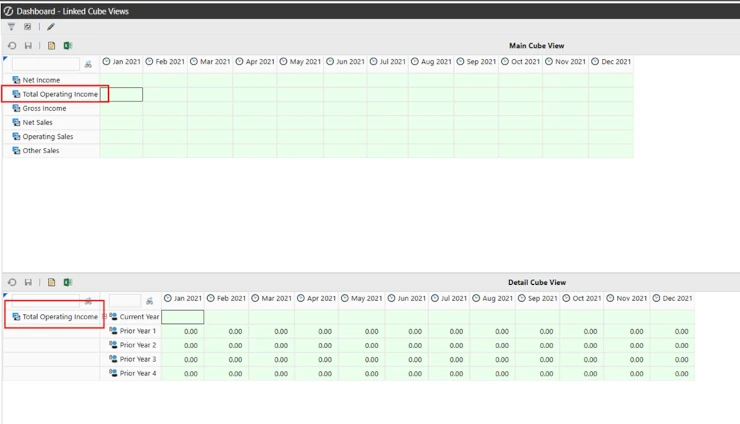The width and height of the screenshot is (740, 424).
Task: Click the save icon in Detail Cube View
Action: [x=28, y=283]
